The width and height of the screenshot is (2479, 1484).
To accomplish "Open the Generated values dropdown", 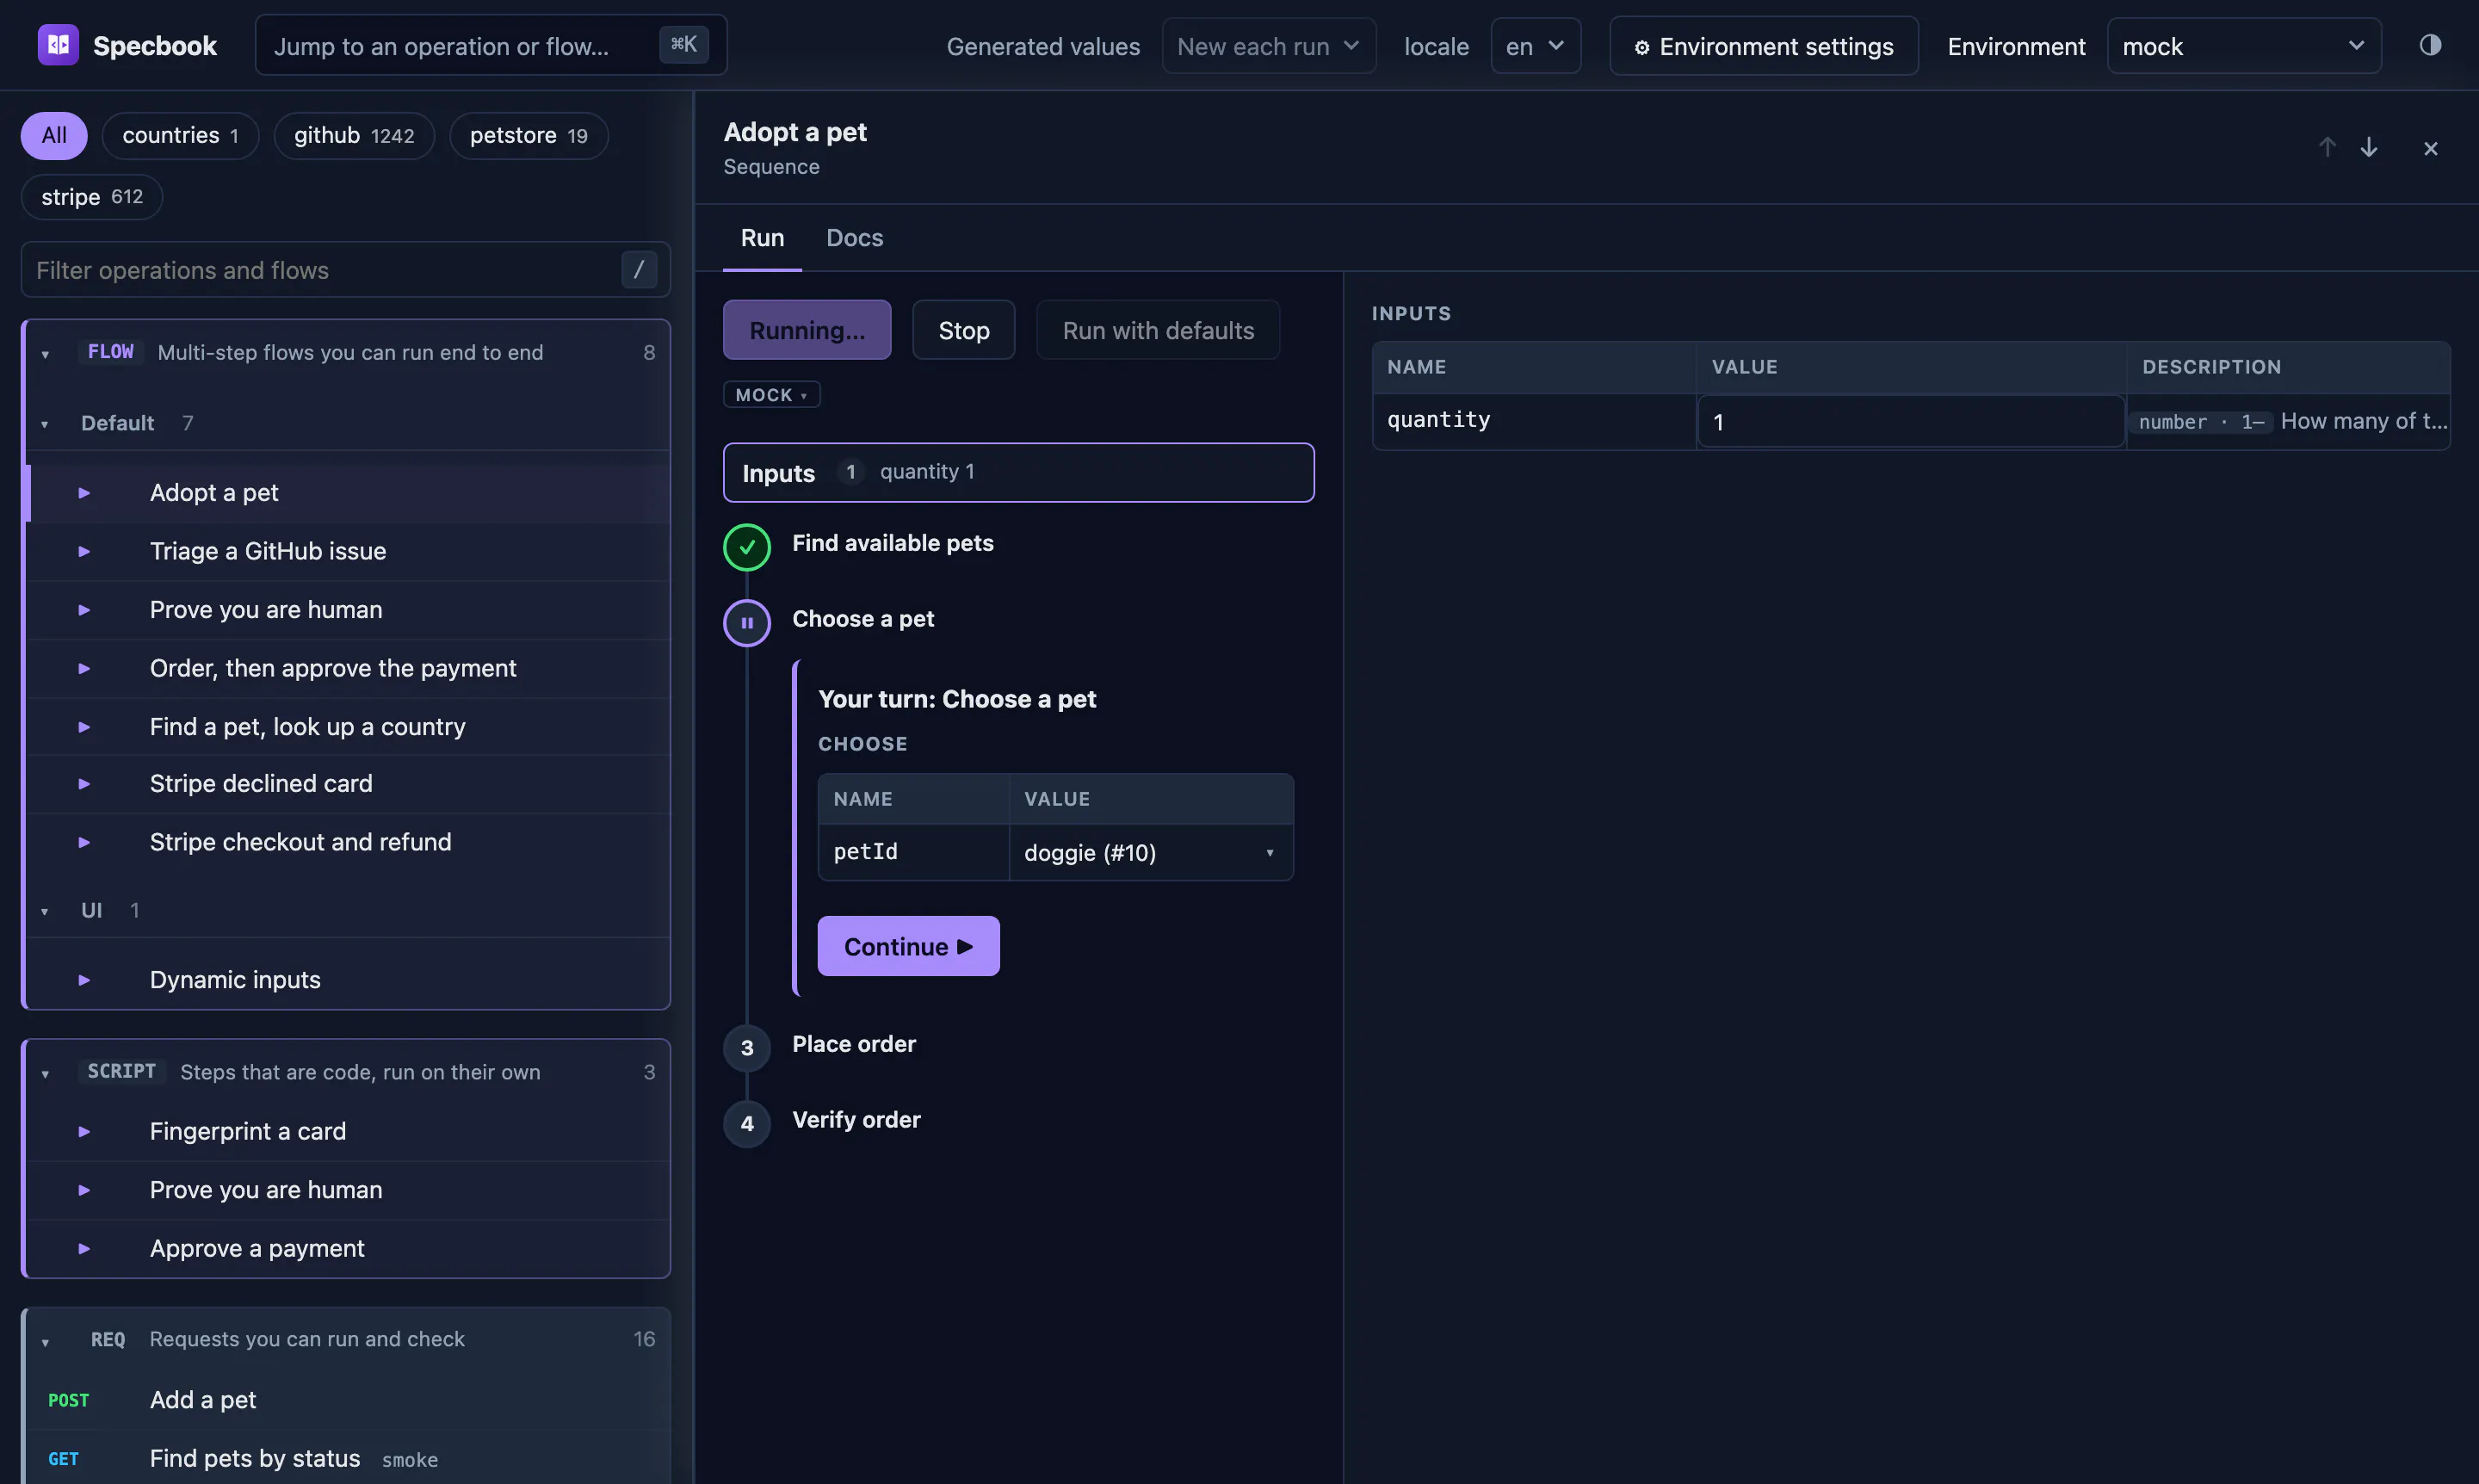I will tap(1269, 46).
